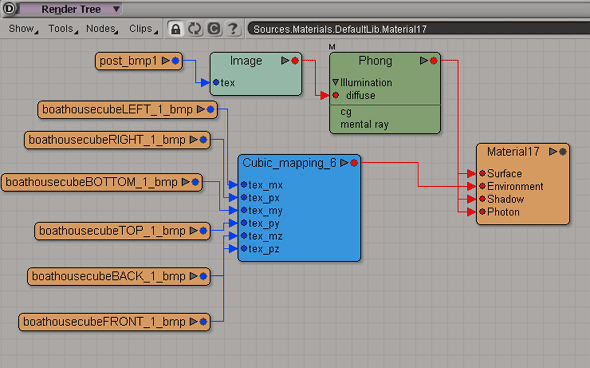Select boathousecubeBOTTOM_1_bmp node
Screen dimensions: 590x368
click(102, 182)
